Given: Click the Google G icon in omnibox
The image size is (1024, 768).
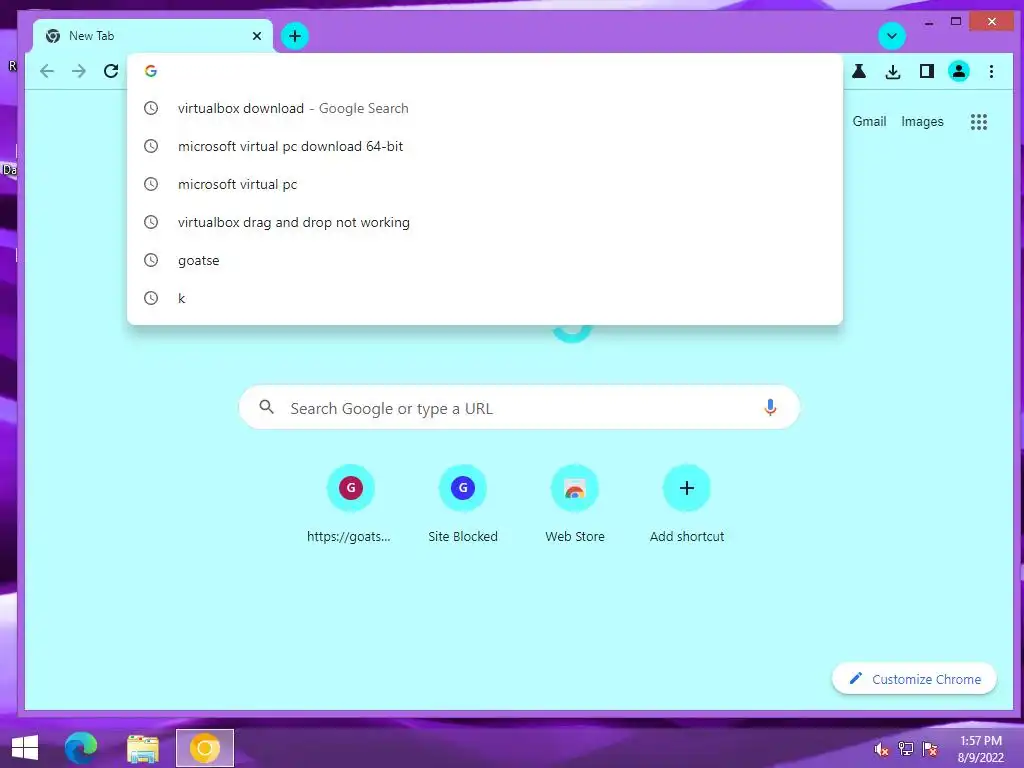Looking at the screenshot, I should [151, 71].
